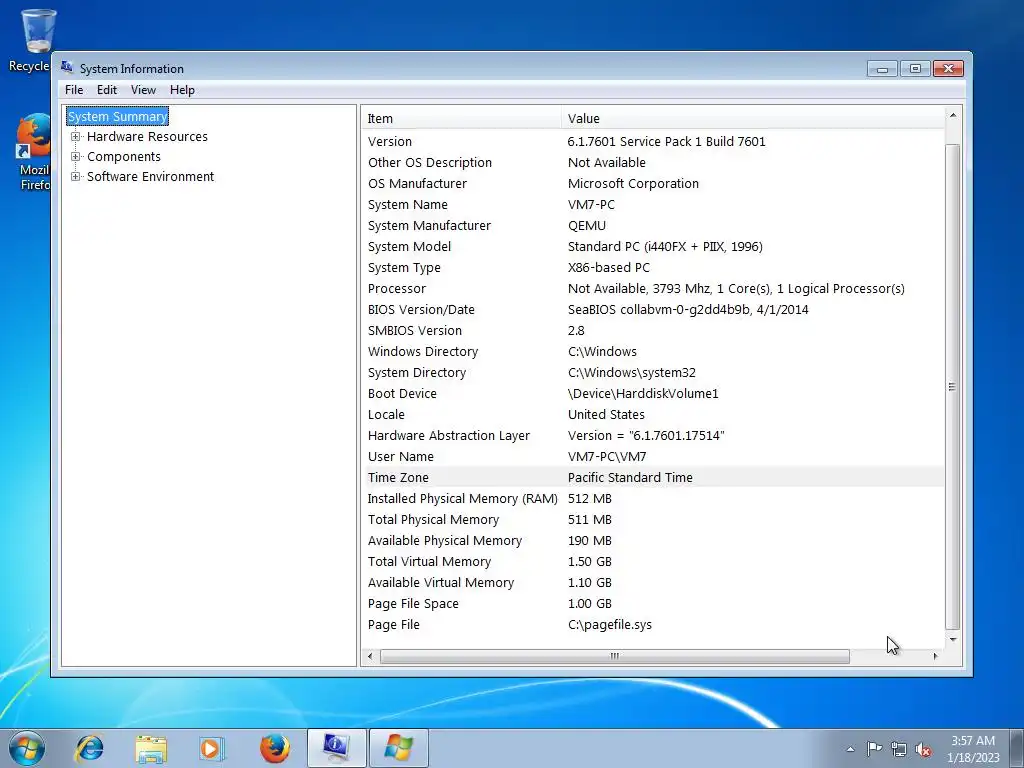Launch Internet Explorer from taskbar
The width and height of the screenshot is (1024, 768).
point(89,748)
